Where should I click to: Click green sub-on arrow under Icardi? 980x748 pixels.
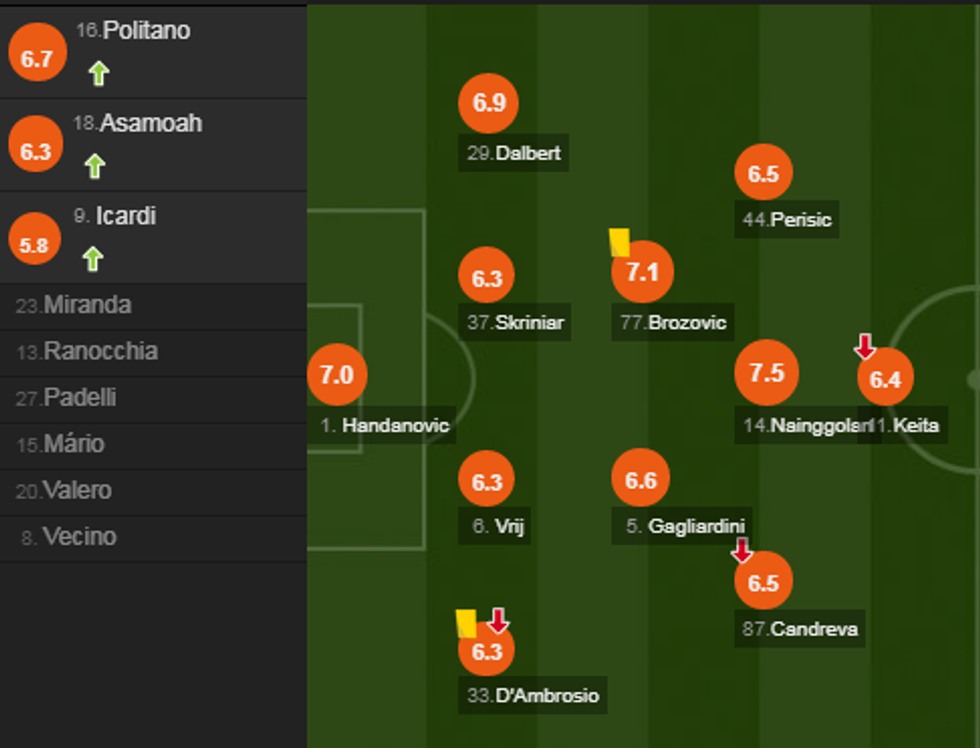point(93,259)
